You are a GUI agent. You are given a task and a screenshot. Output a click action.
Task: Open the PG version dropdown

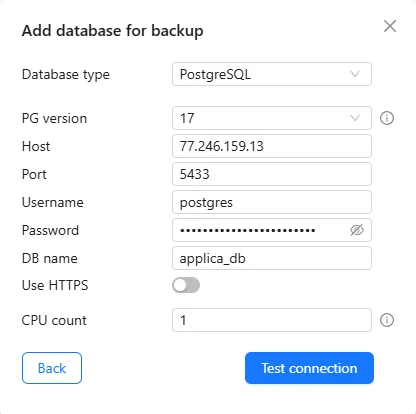pos(272,118)
